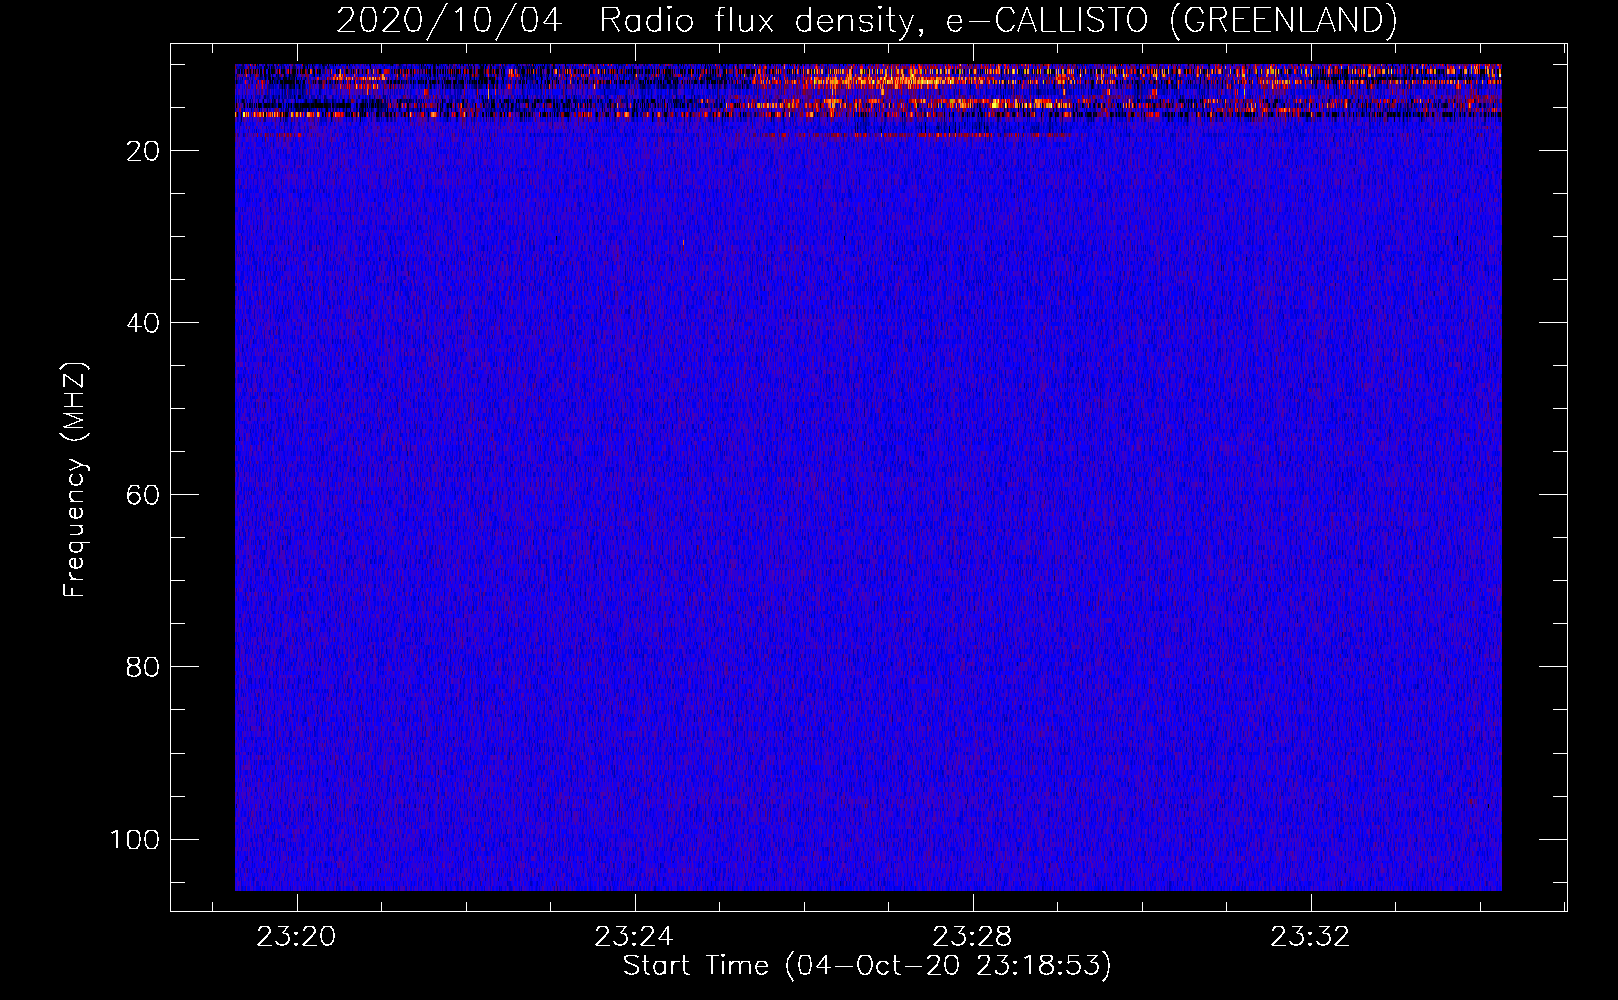The height and width of the screenshot is (1000, 1618).
Task: Click the 'Start Time (04-Oct-20 23:18:53)' label
Action: [x=867, y=966]
